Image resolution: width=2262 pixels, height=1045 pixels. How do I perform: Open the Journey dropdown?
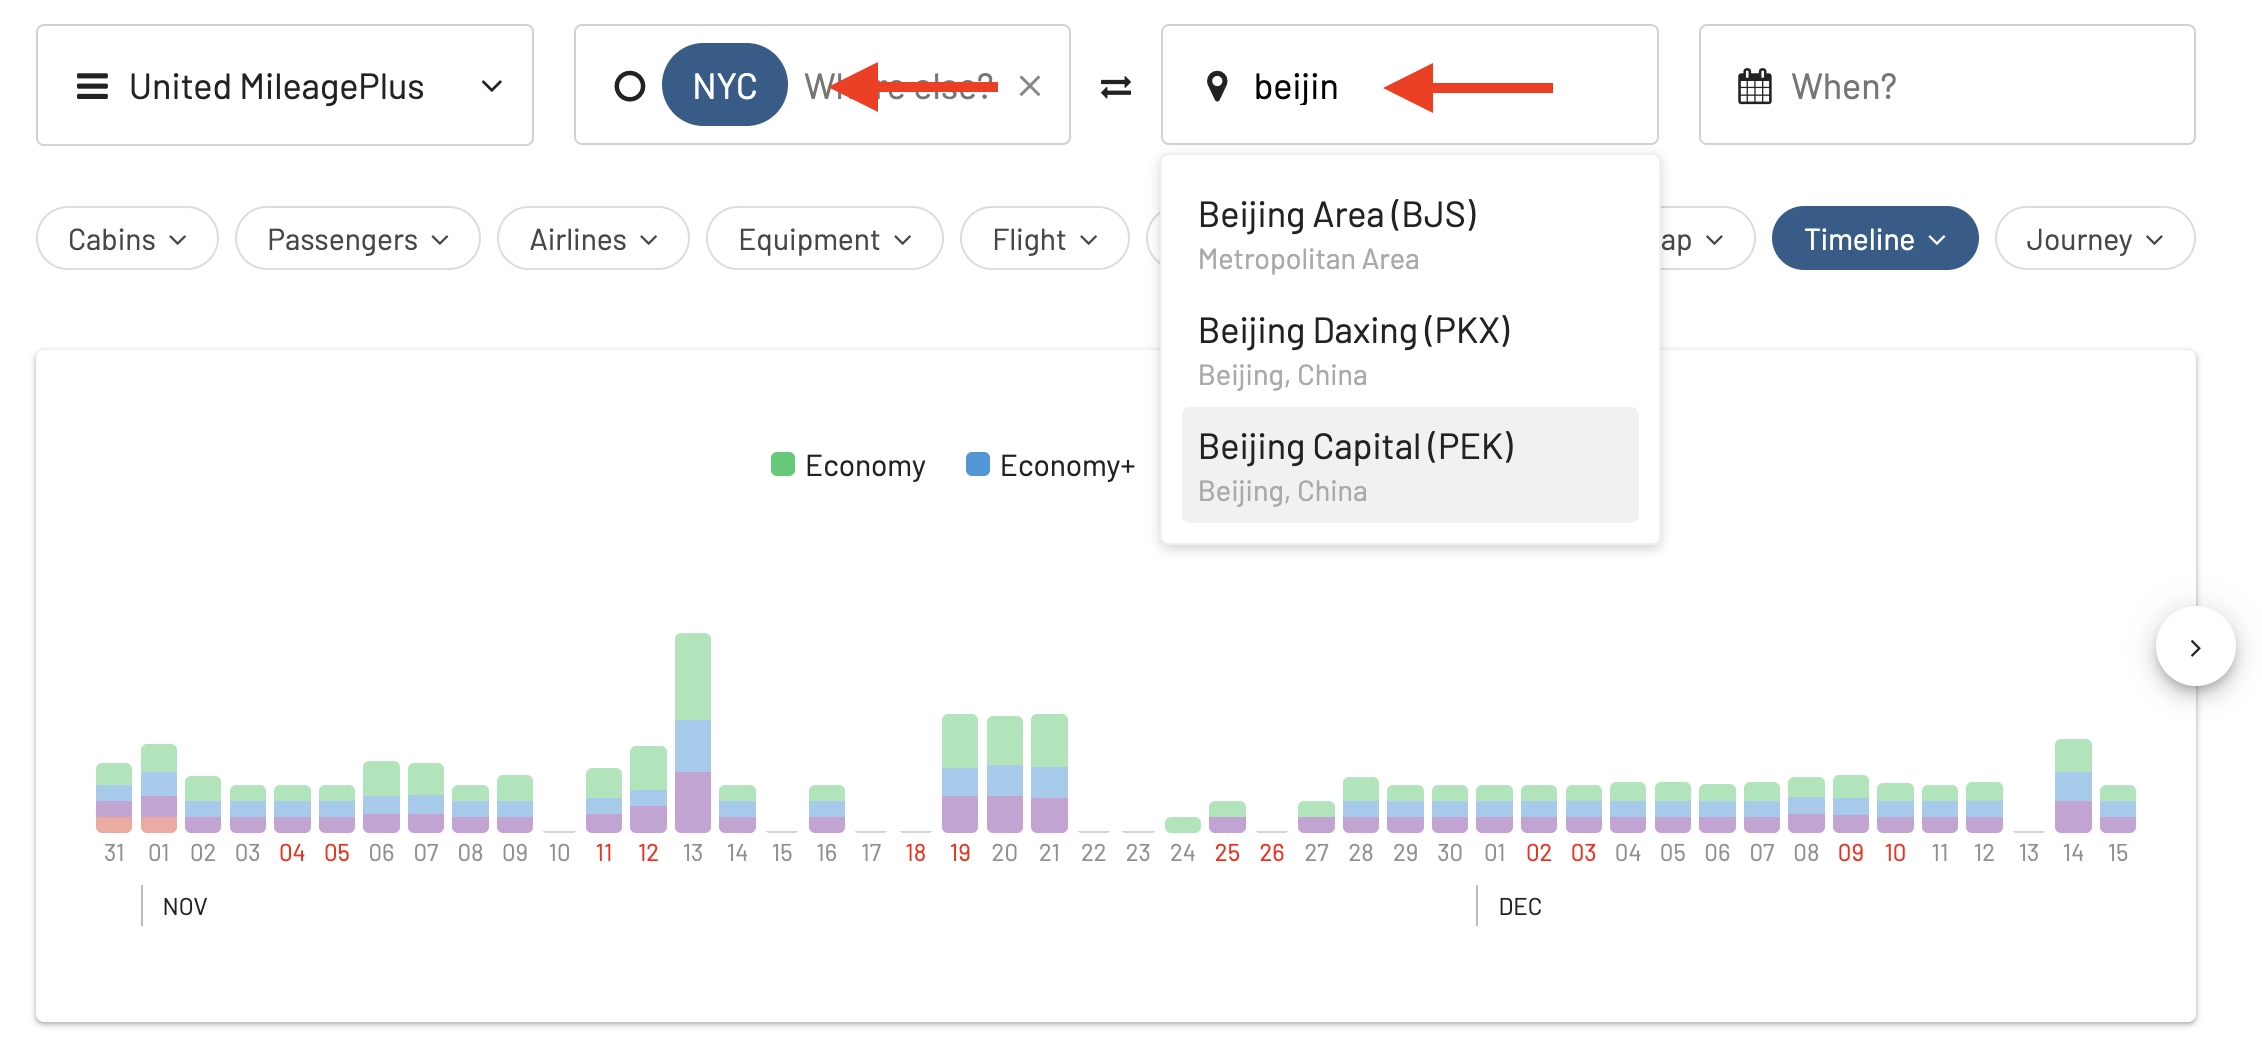point(2095,239)
